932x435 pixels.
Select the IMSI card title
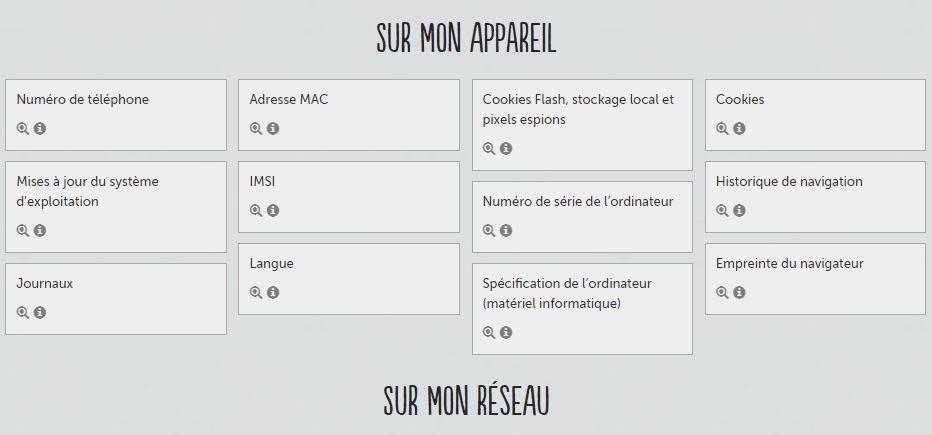(x=262, y=181)
